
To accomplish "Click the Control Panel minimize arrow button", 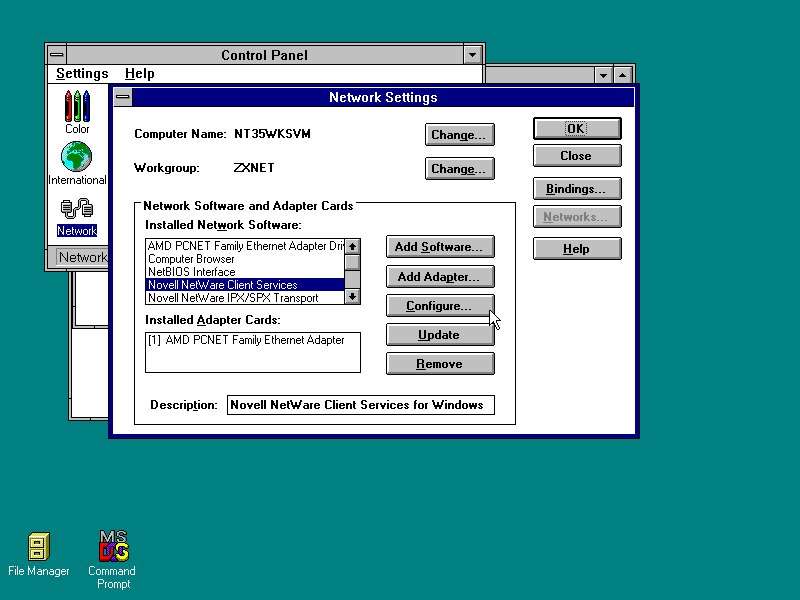I will (x=472, y=55).
